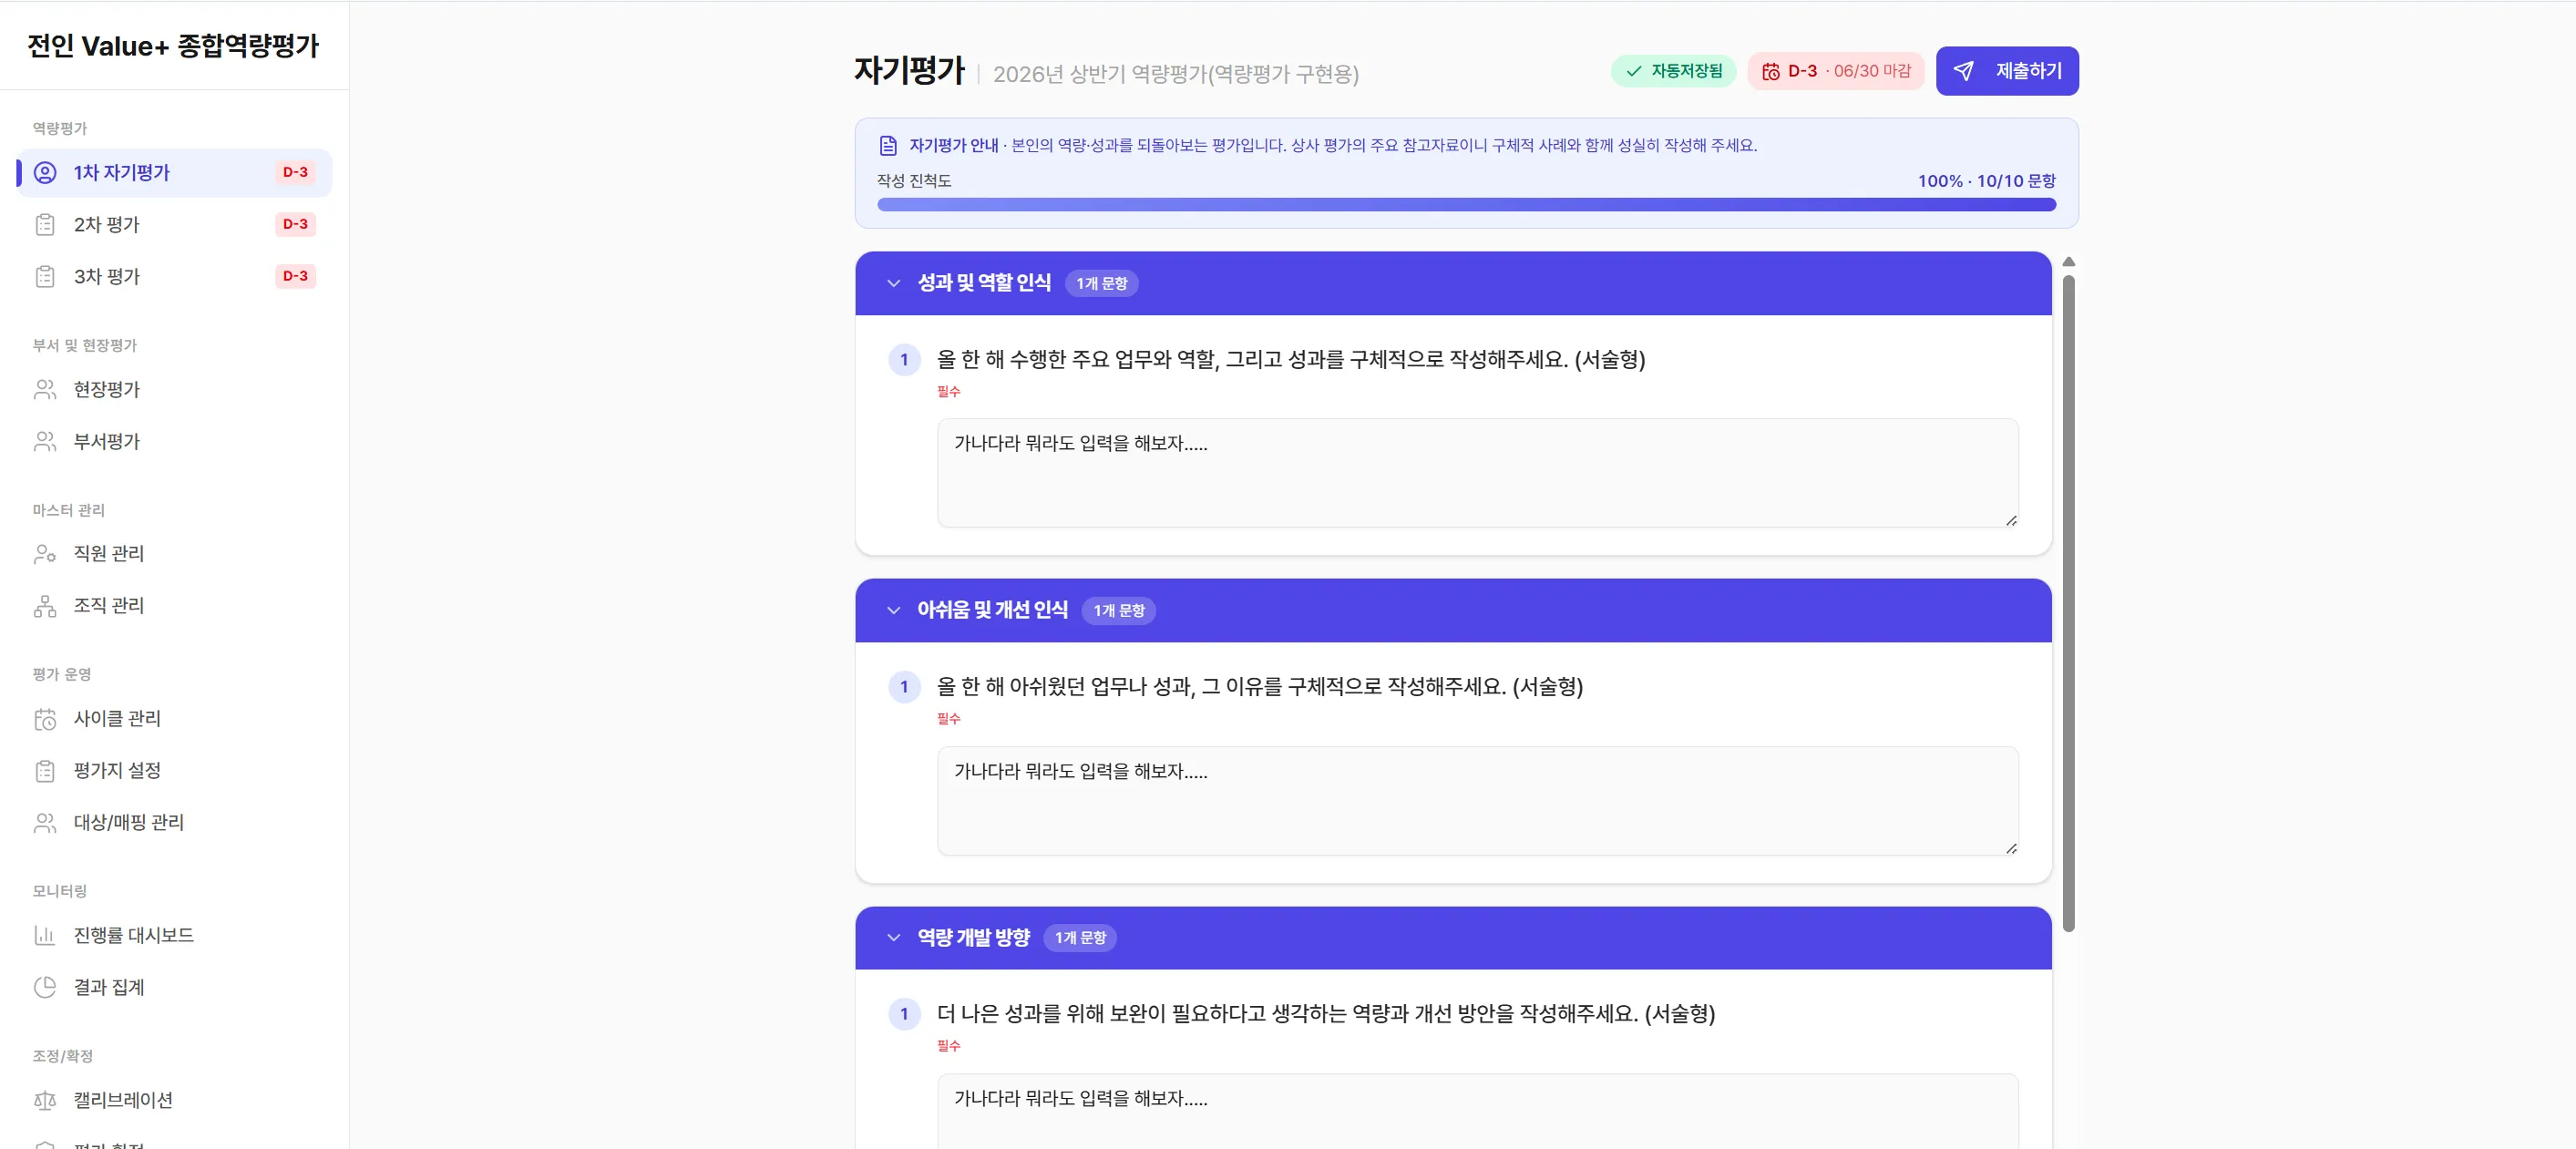The width and height of the screenshot is (2576, 1149).
Task: Click the 1개 문항 badge on 성과 및 역할 인식
Action: point(1101,284)
